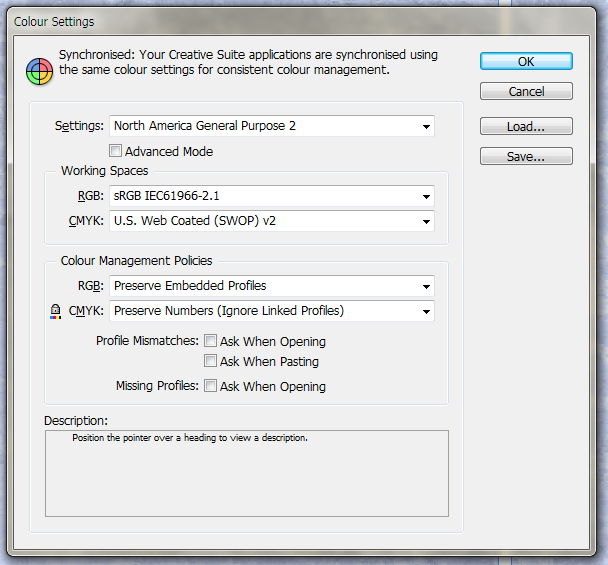Click the synchronised colour wheel icon
Image resolution: width=608 pixels, height=565 pixels.
[40, 72]
